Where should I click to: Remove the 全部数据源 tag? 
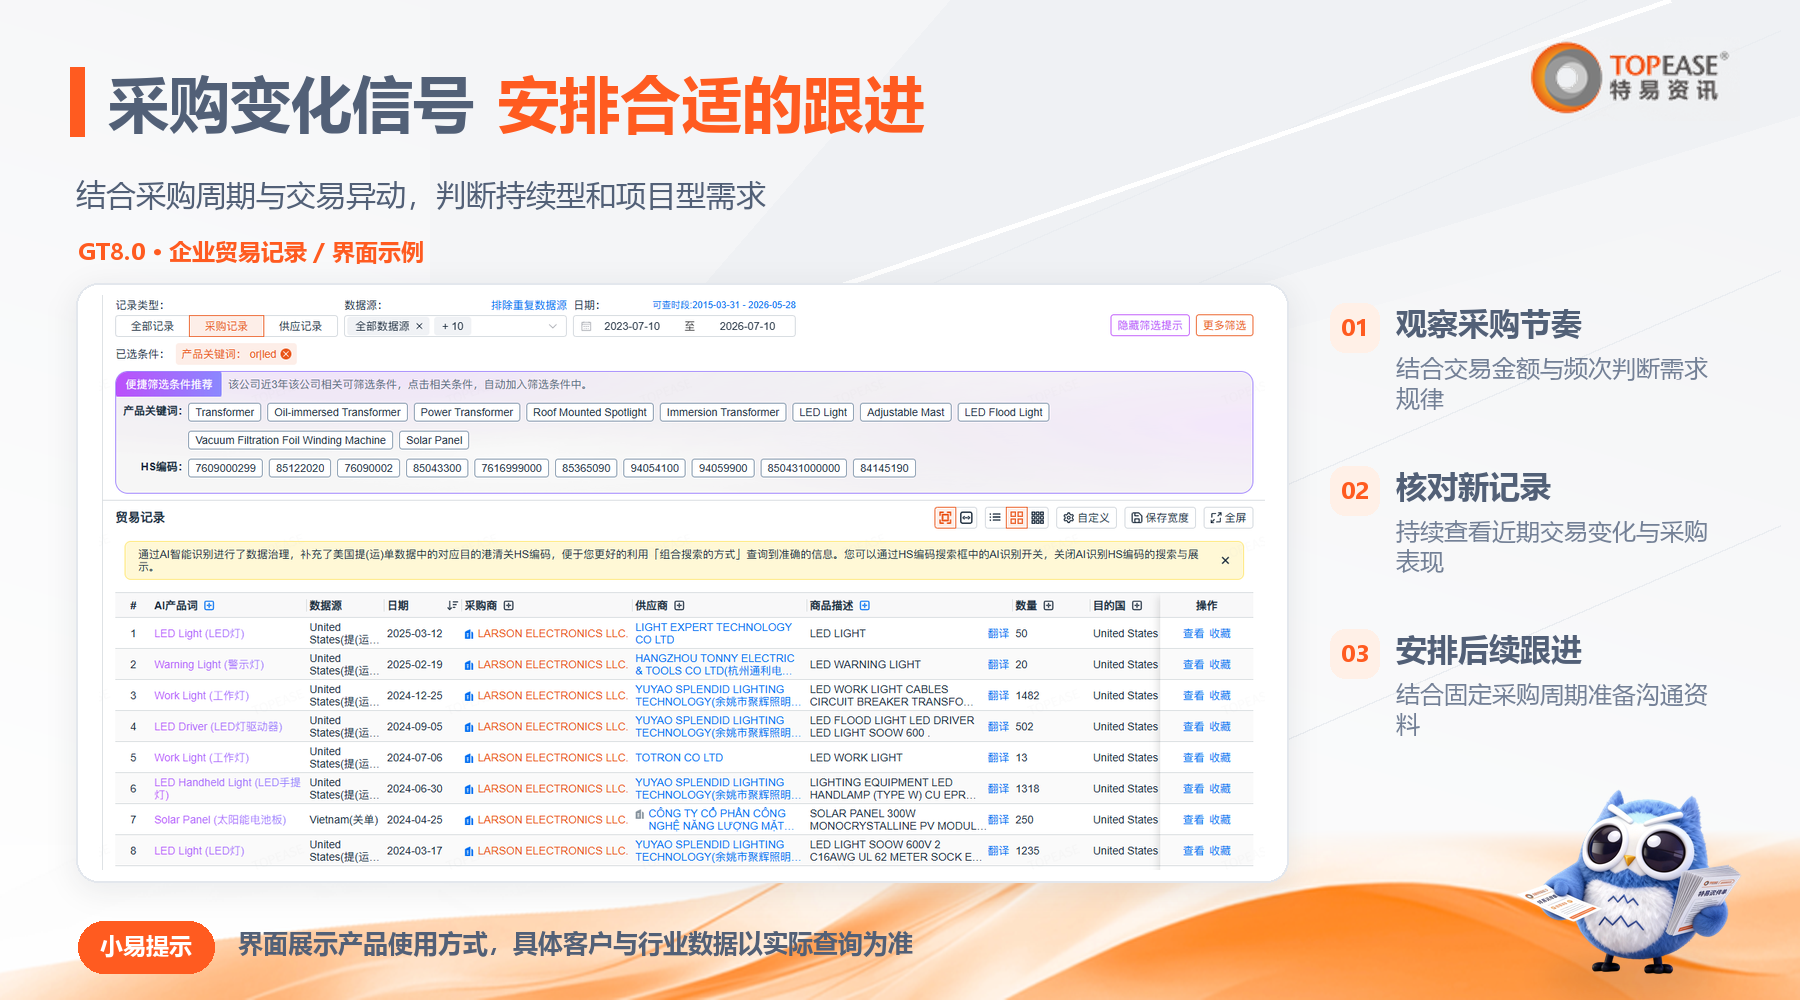tap(419, 326)
